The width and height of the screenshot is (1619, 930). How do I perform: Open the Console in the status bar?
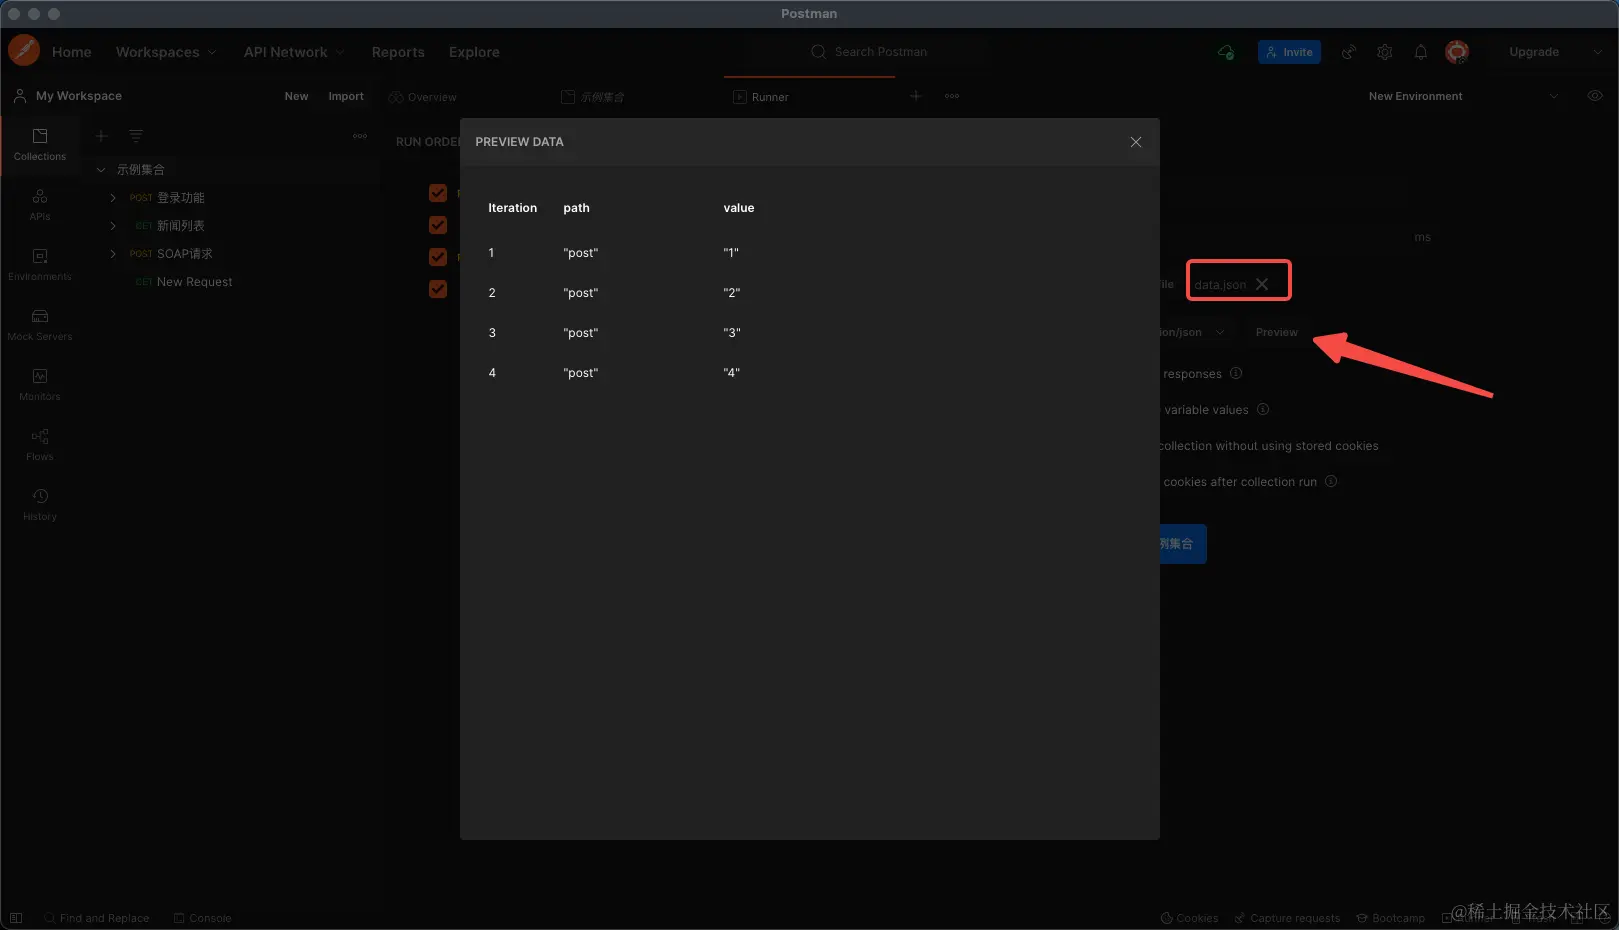tap(202, 918)
